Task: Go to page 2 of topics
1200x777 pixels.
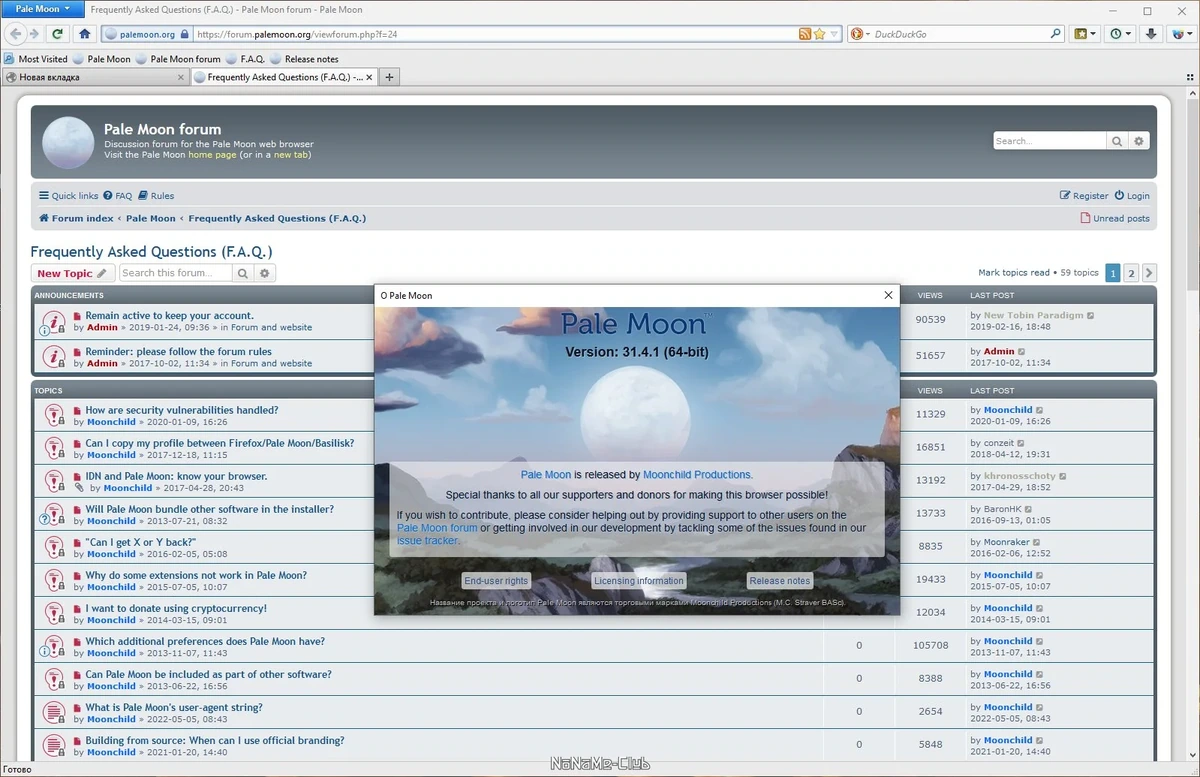Action: (x=1131, y=273)
